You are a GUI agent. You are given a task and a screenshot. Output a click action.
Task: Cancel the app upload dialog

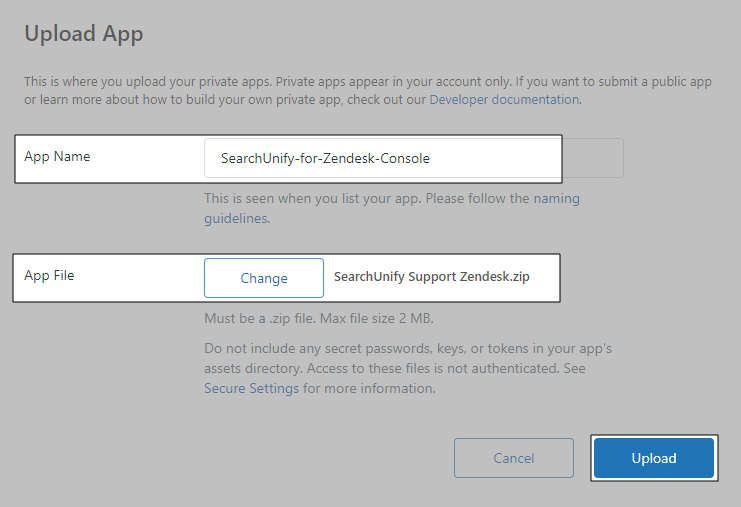click(x=513, y=458)
